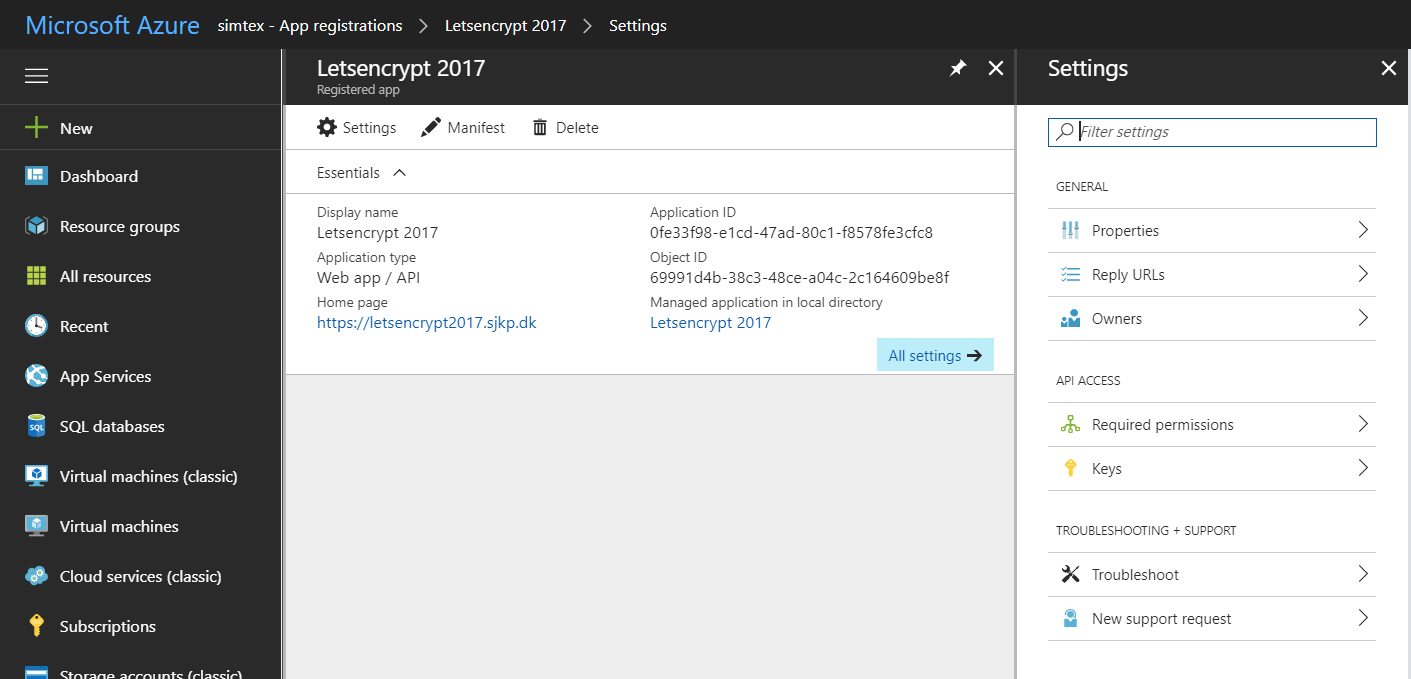Expand the Reply URLs row chevron
Screen dimensions: 1411x679
coord(1362,274)
